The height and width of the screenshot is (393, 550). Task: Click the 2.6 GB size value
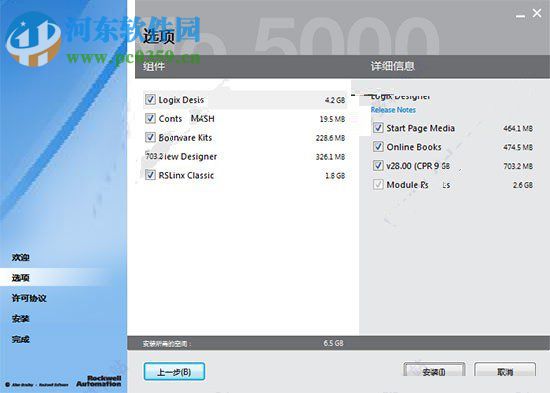tap(523, 185)
